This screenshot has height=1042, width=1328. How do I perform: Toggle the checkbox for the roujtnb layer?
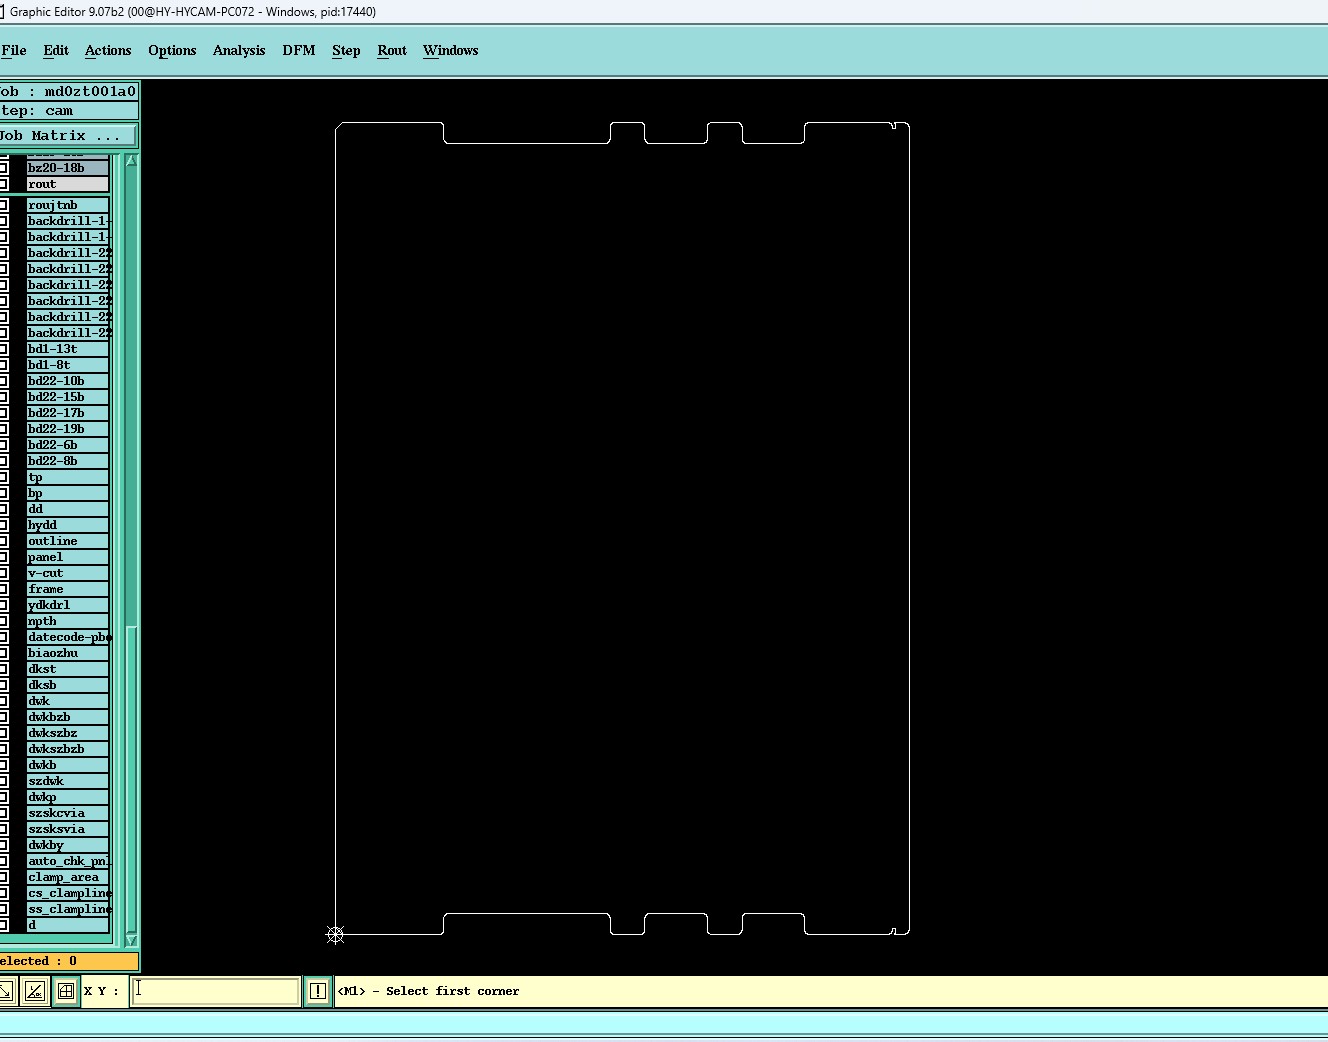tap(3, 205)
